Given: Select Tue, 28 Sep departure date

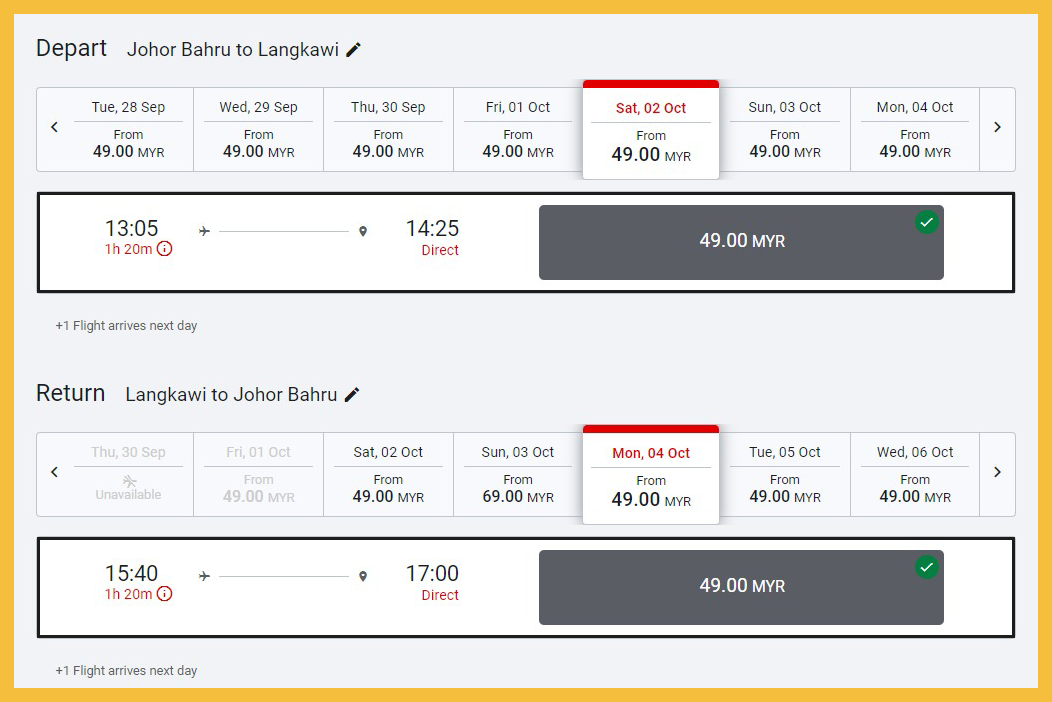Looking at the screenshot, I should coord(128,130).
